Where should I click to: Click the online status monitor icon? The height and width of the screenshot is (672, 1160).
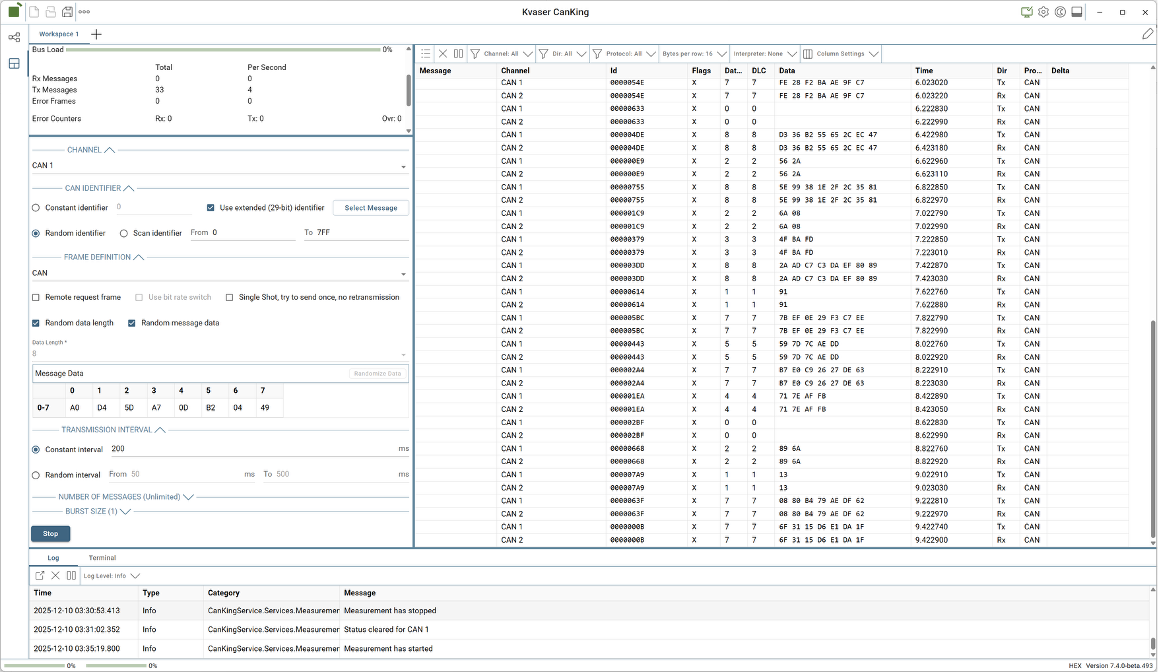[1026, 12]
